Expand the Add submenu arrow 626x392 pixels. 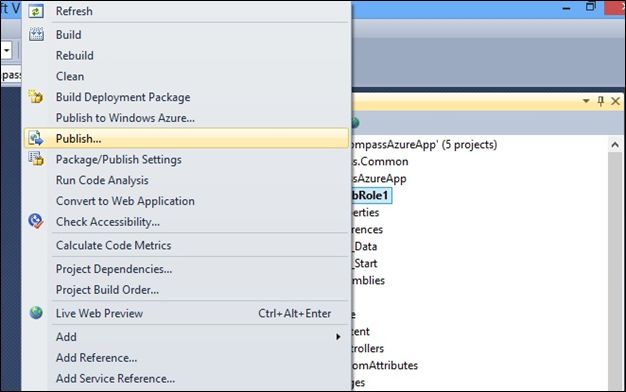pyautogui.click(x=338, y=337)
